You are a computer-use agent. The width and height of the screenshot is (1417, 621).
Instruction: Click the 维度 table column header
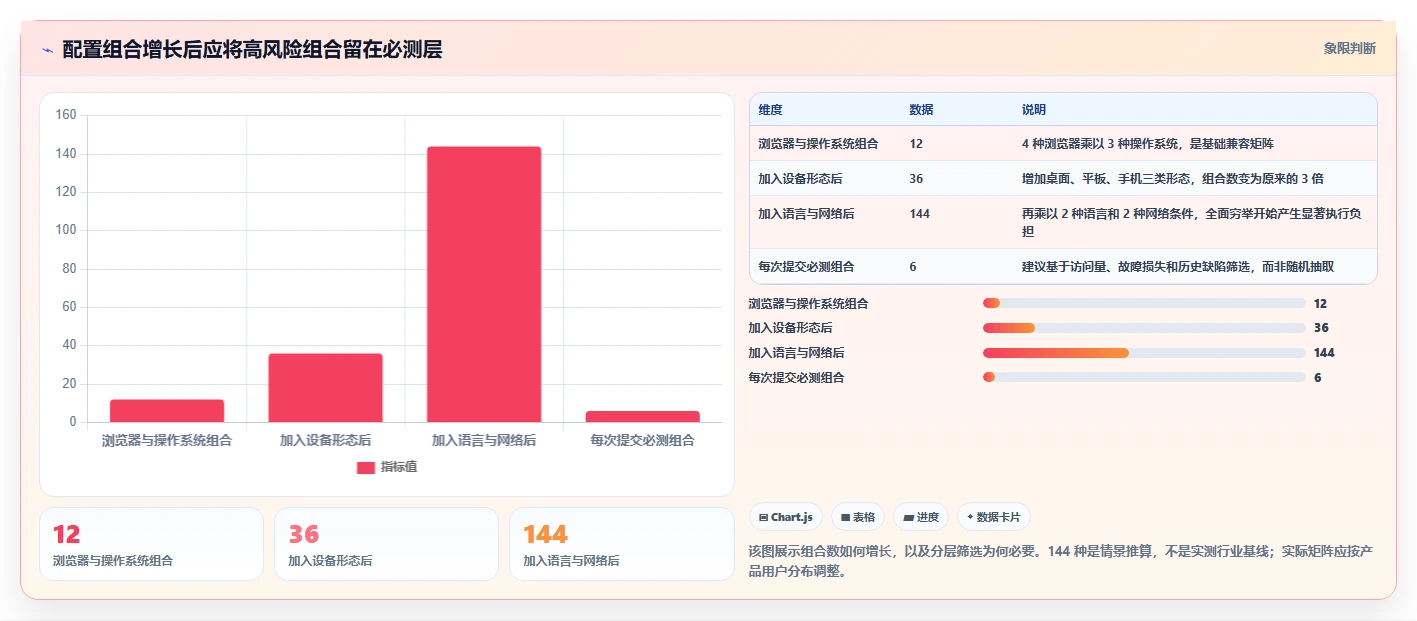click(x=770, y=109)
